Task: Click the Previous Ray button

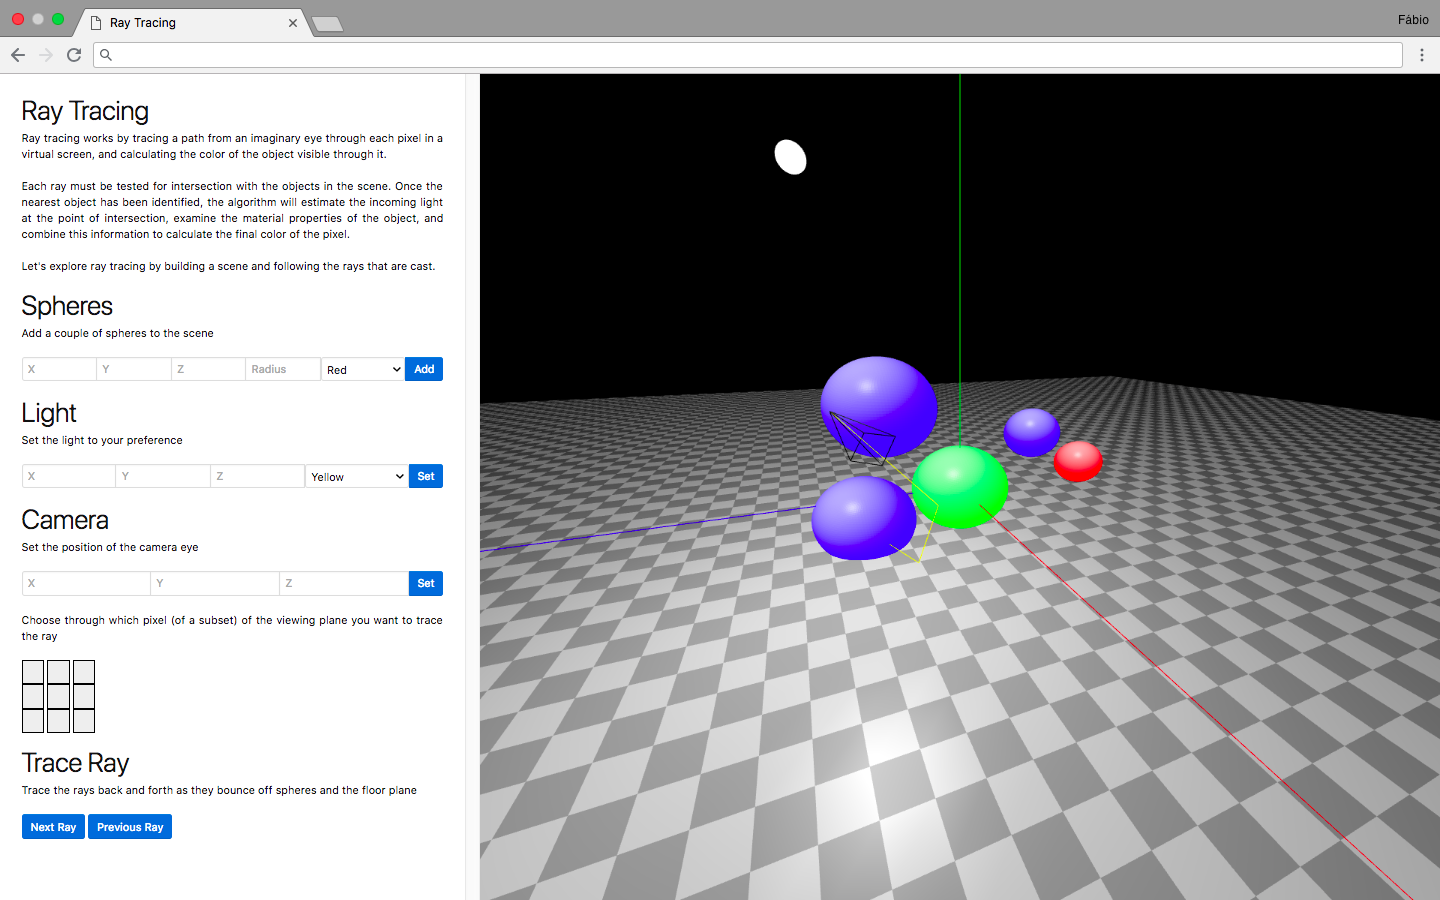Action: point(130,827)
